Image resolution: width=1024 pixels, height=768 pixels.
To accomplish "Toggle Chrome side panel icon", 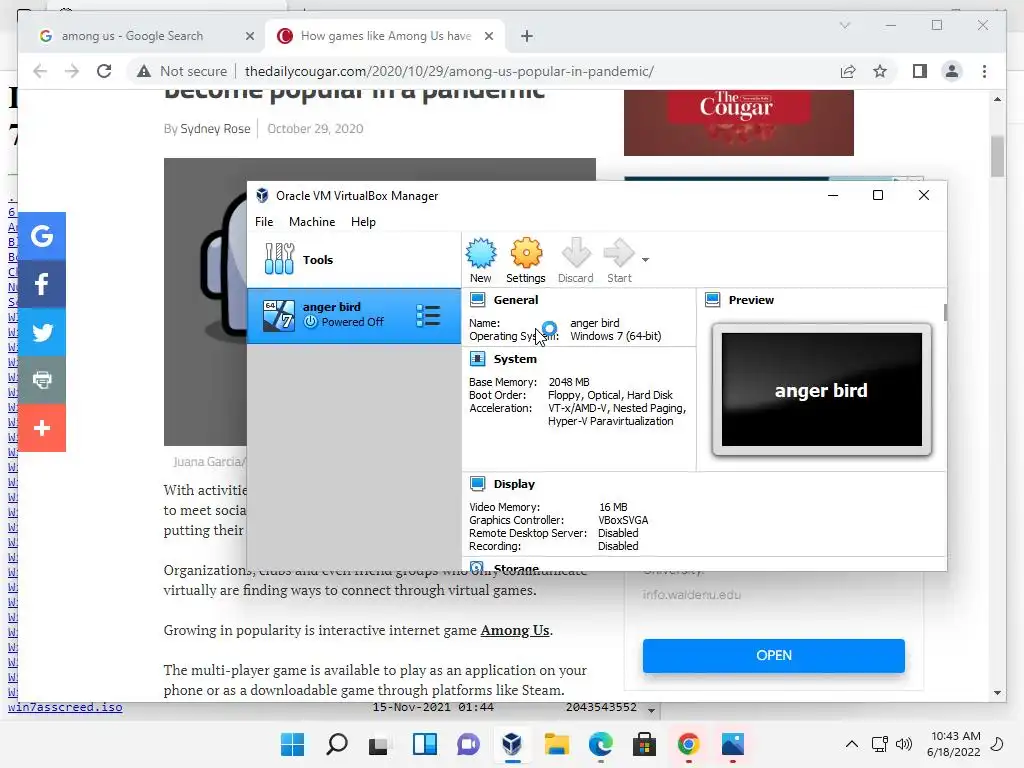I will coord(920,71).
